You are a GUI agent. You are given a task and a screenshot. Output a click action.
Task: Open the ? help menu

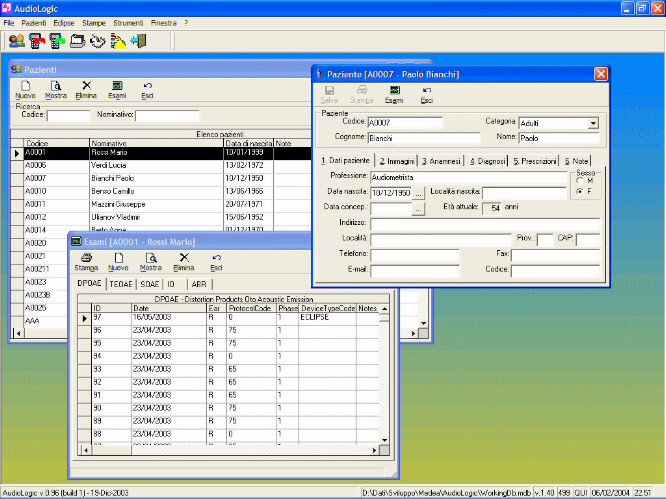tap(186, 23)
